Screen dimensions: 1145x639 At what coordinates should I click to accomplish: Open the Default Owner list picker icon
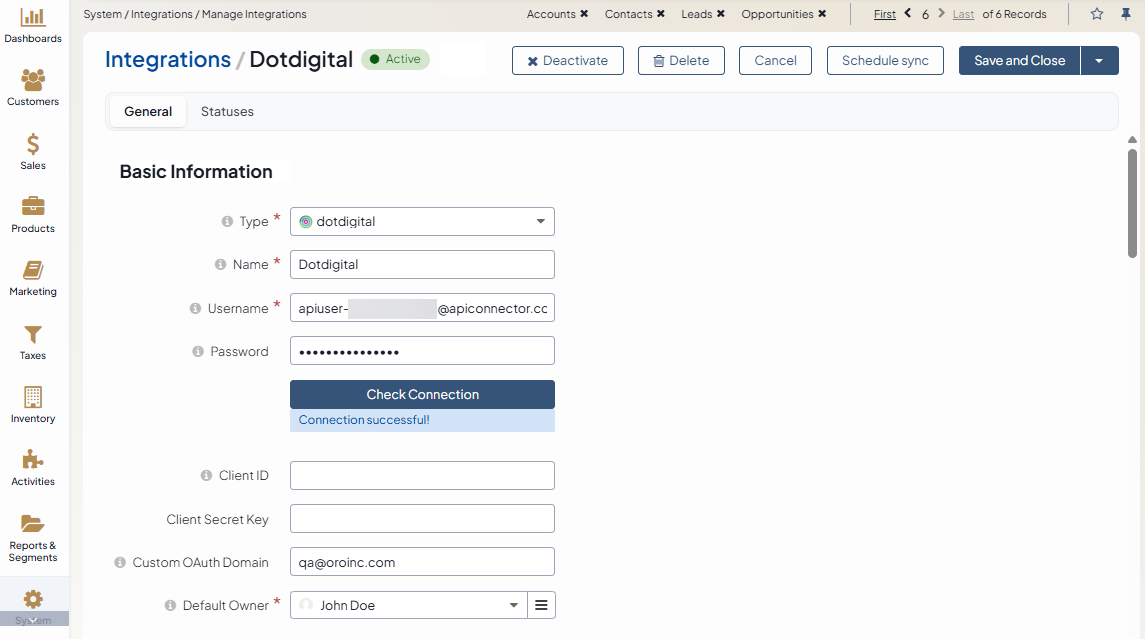tap(541, 605)
